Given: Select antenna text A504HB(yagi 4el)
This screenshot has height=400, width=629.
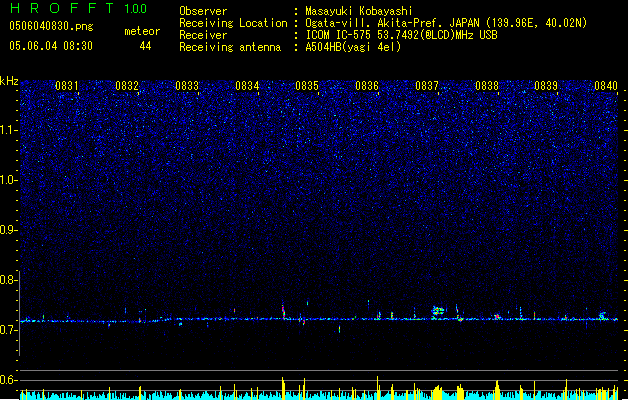Looking at the screenshot, I should pyautogui.click(x=353, y=47).
